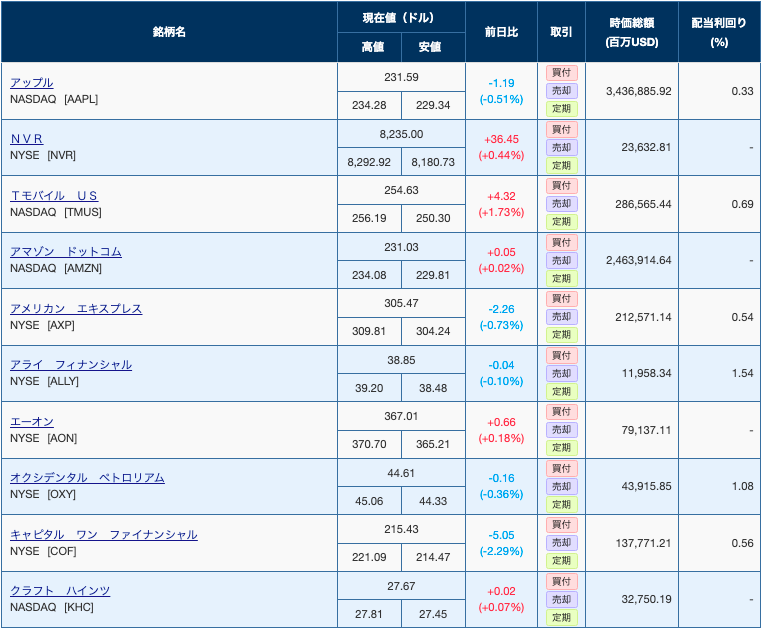Click 買付 button for COF
This screenshot has width=761, height=630.
pyautogui.click(x=562, y=525)
